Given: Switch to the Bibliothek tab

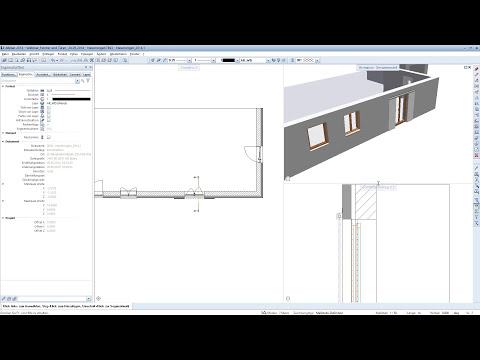Looking at the screenshot, I should tap(60, 75).
